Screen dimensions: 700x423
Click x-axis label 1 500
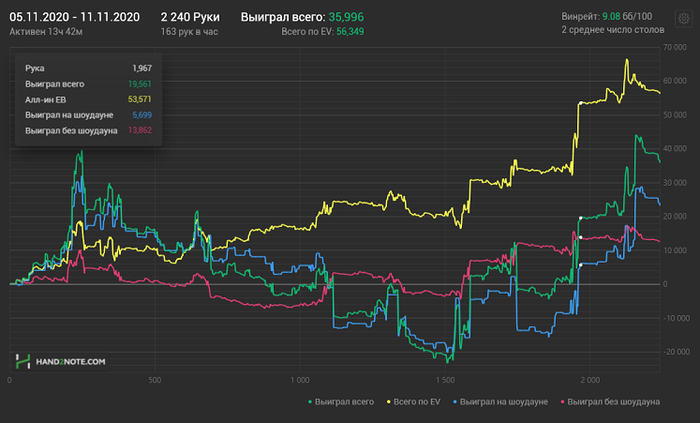point(446,380)
